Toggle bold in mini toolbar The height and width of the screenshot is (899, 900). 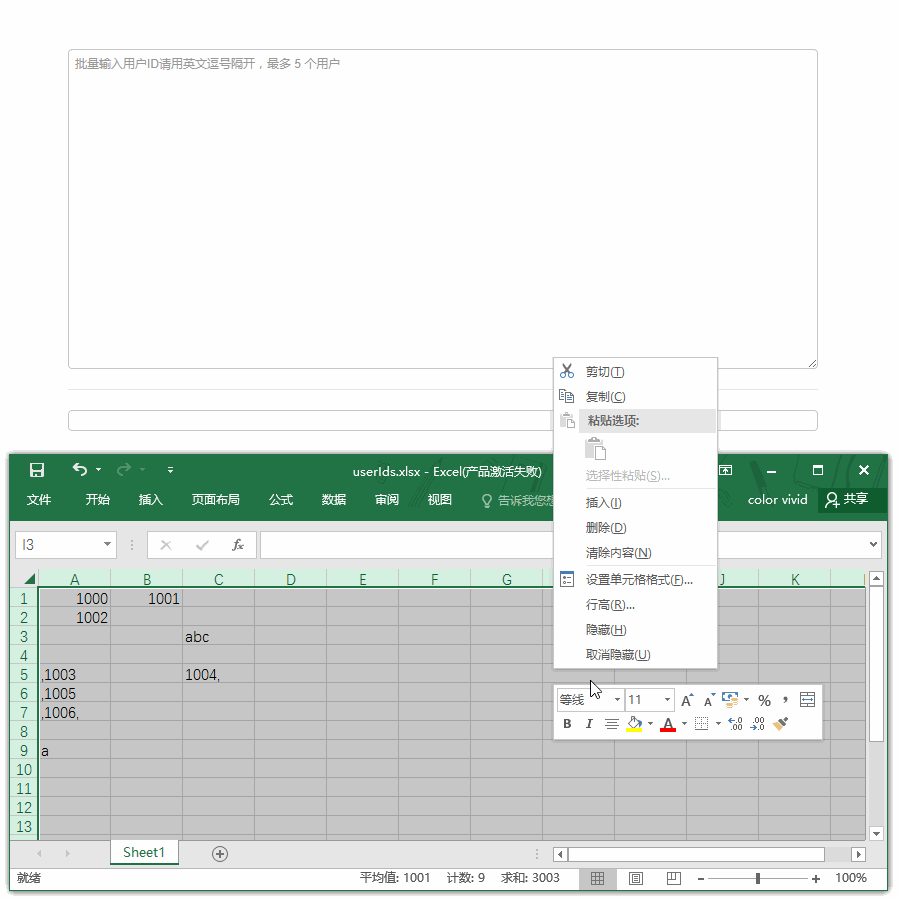coord(567,724)
